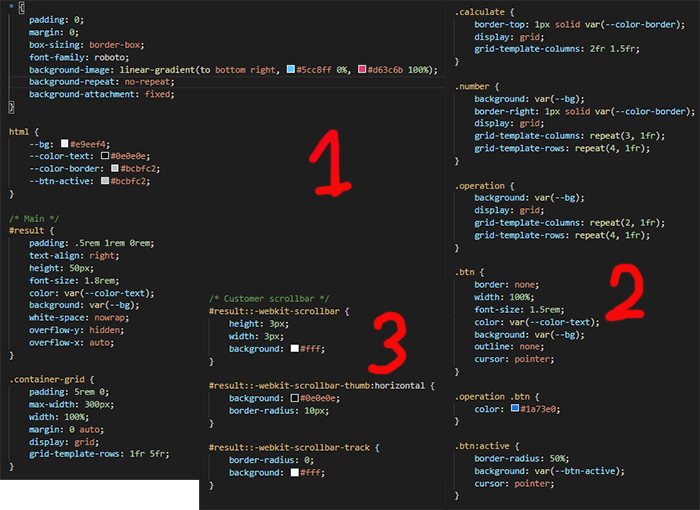Click the line "grid-template-columns: repeat(3, 1fr);"
The image size is (700, 510).
click(x=570, y=135)
